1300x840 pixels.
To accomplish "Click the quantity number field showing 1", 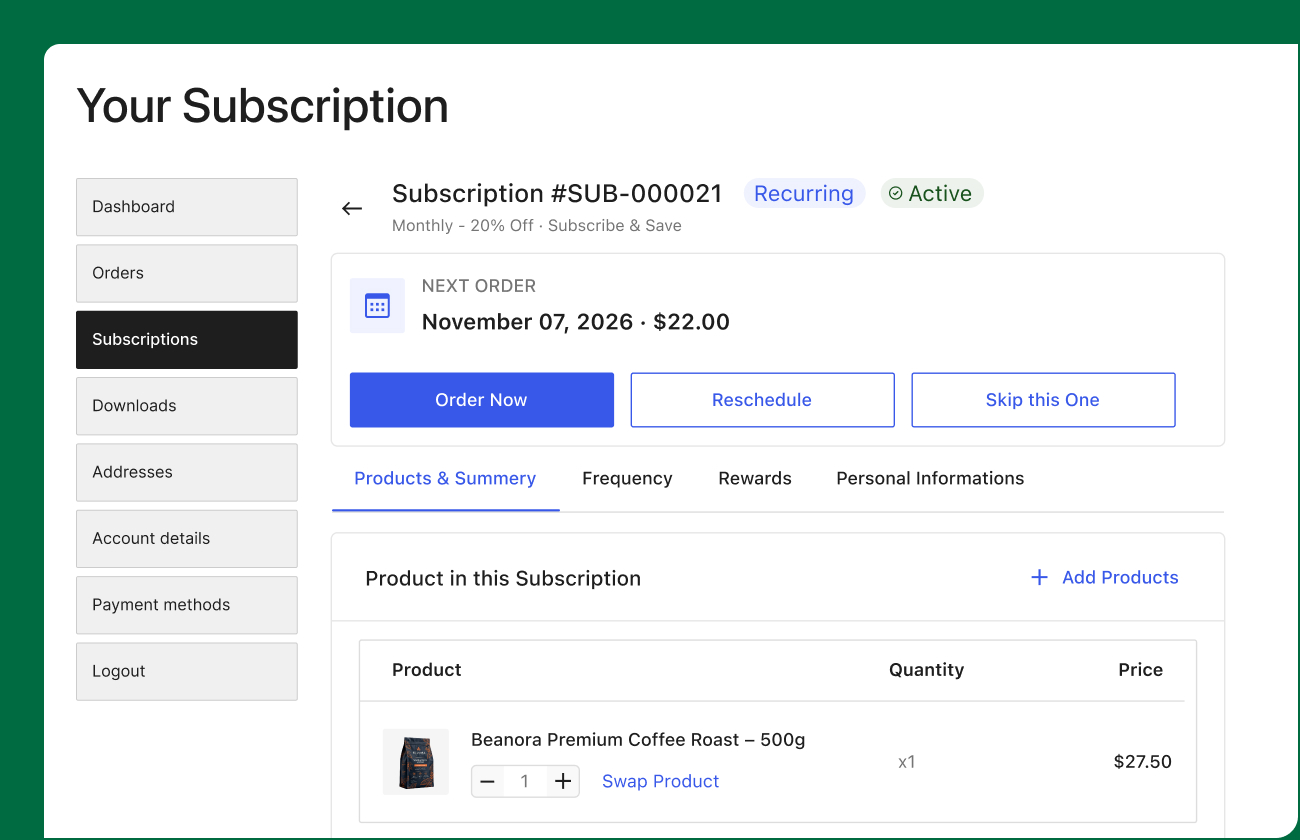I will point(525,781).
